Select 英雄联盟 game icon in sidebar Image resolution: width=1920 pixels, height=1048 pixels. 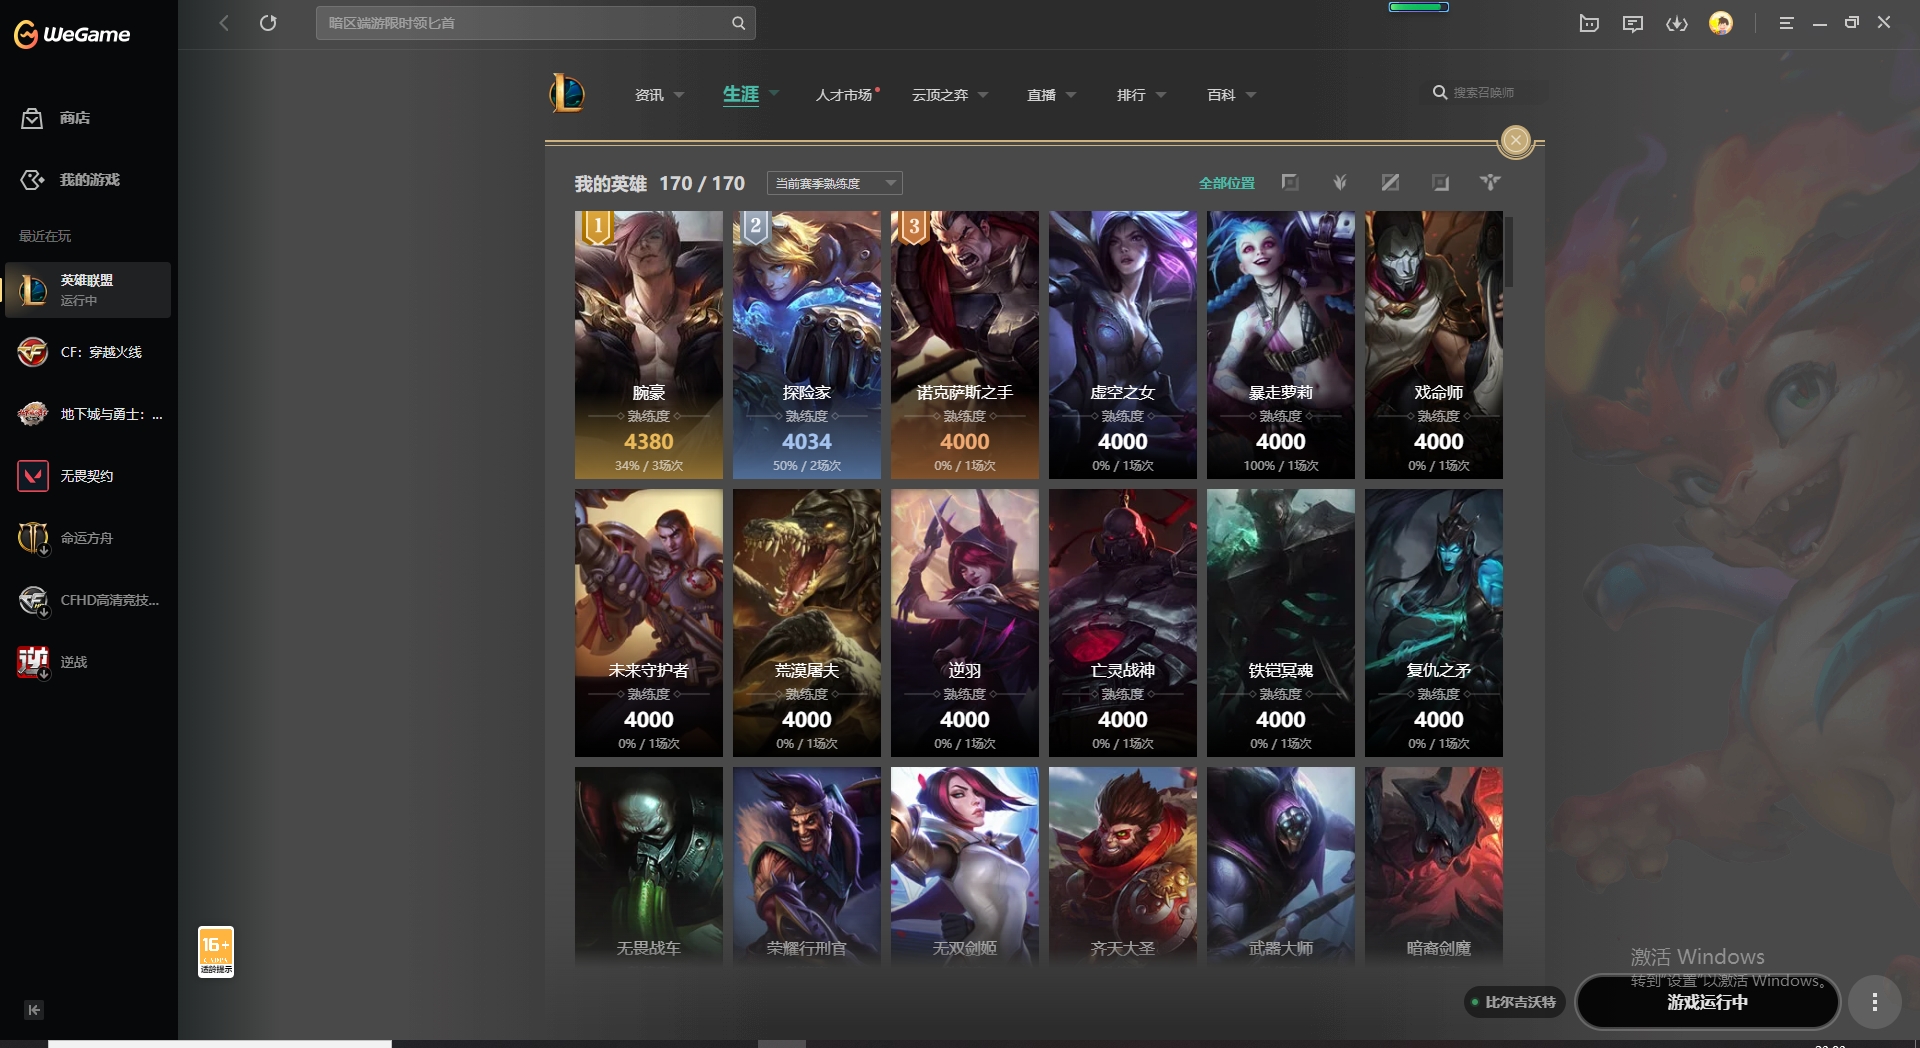(33, 290)
